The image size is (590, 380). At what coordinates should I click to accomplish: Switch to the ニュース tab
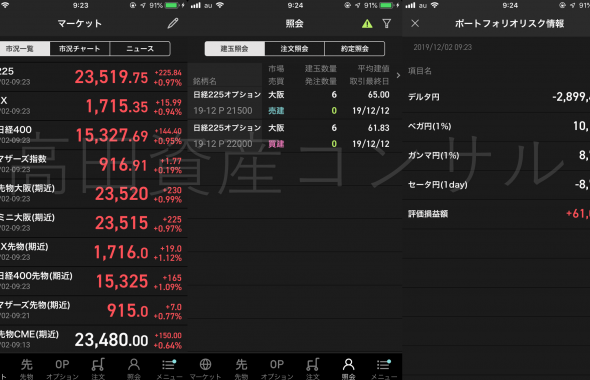pyautogui.click(x=140, y=49)
